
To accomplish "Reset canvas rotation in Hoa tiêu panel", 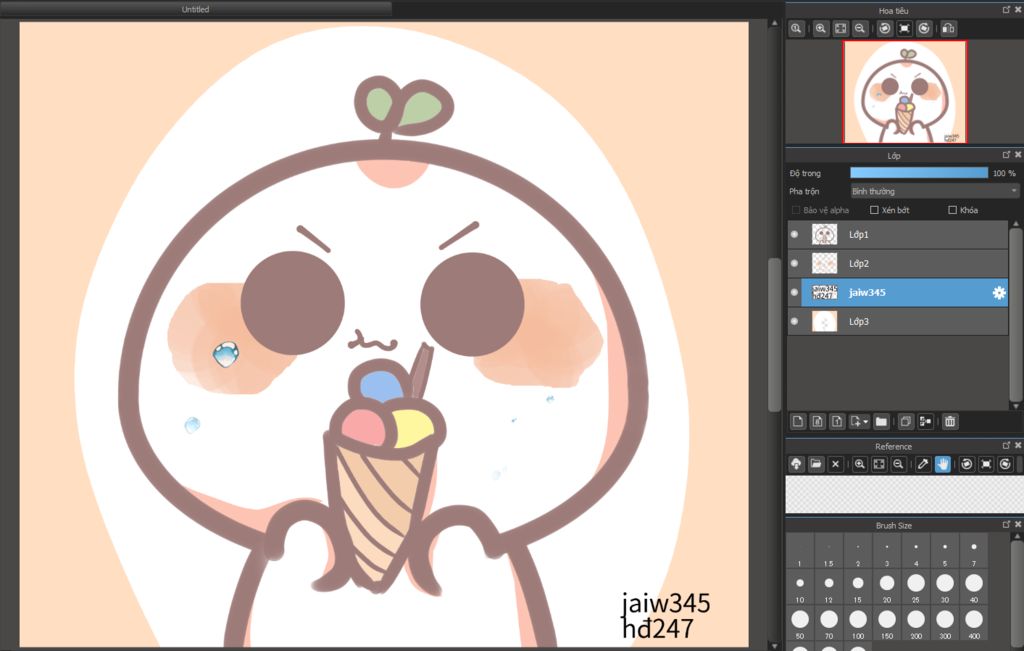I will (x=904, y=29).
